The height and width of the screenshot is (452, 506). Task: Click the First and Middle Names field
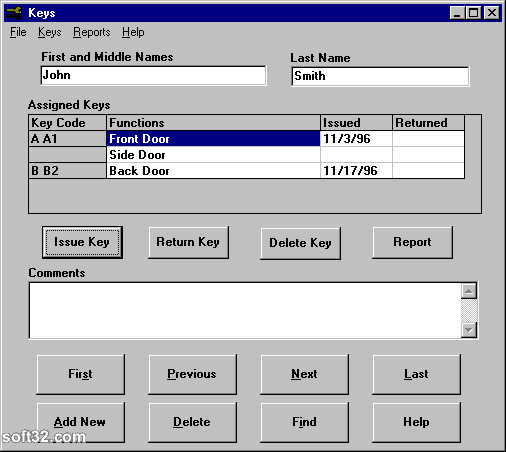tap(153, 75)
